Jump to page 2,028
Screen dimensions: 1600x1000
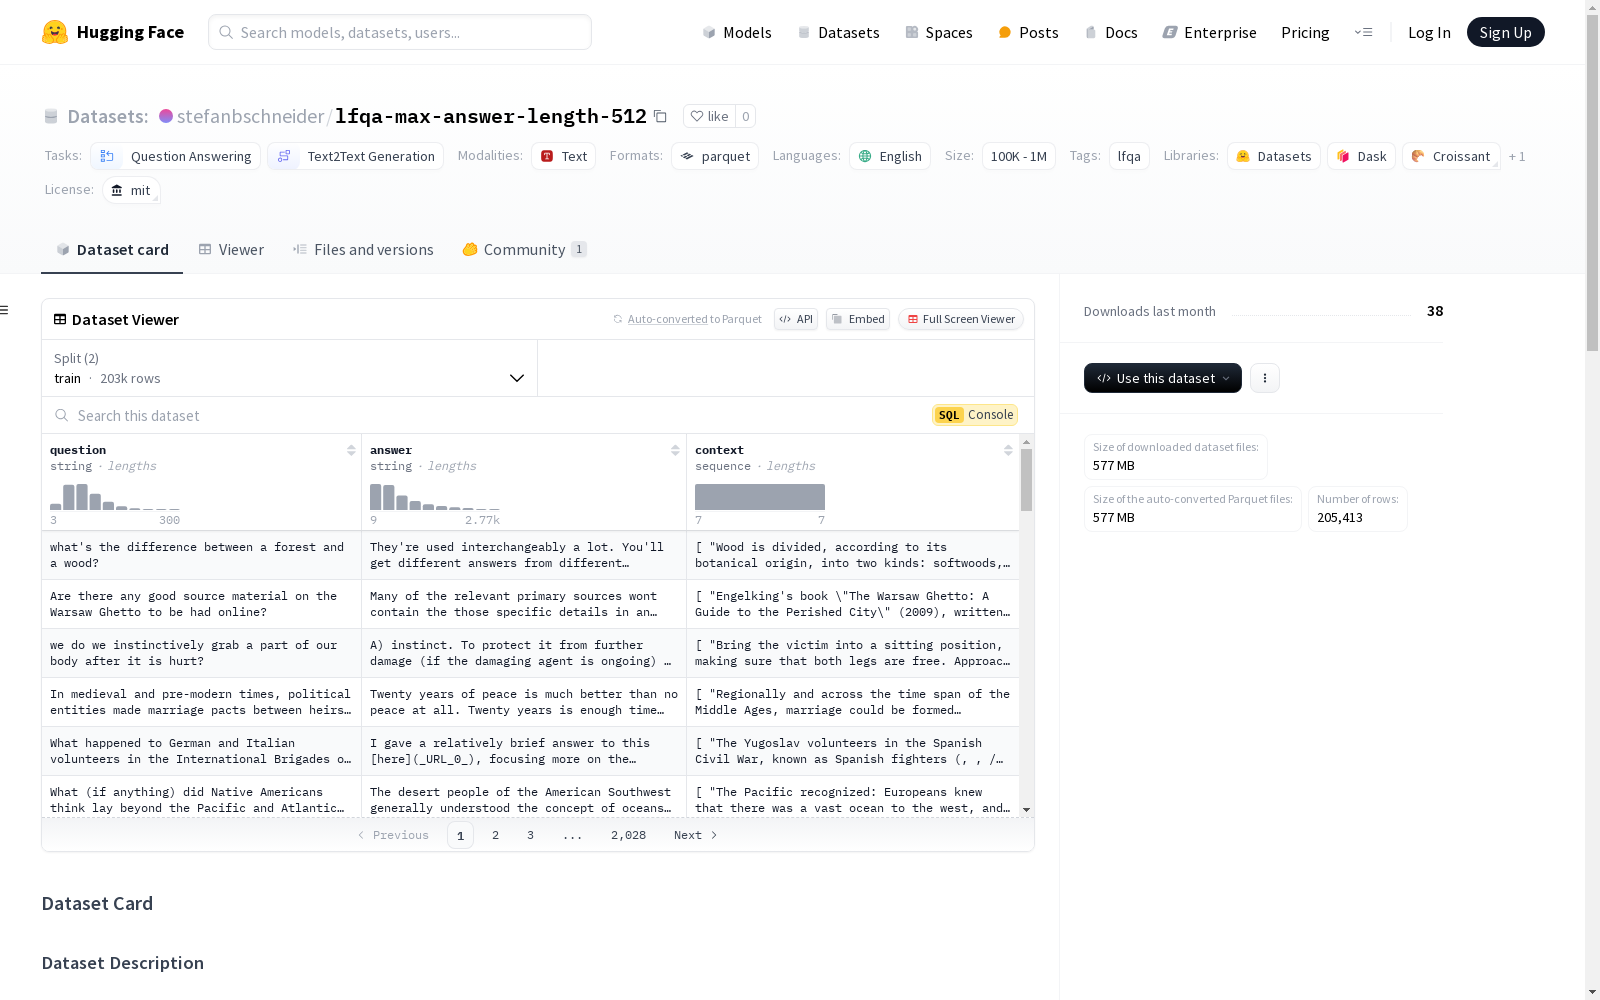coord(628,835)
